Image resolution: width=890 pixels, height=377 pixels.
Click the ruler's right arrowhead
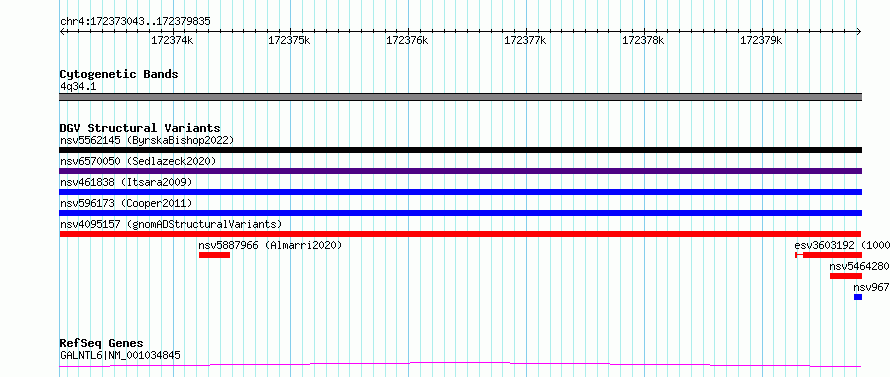click(859, 32)
